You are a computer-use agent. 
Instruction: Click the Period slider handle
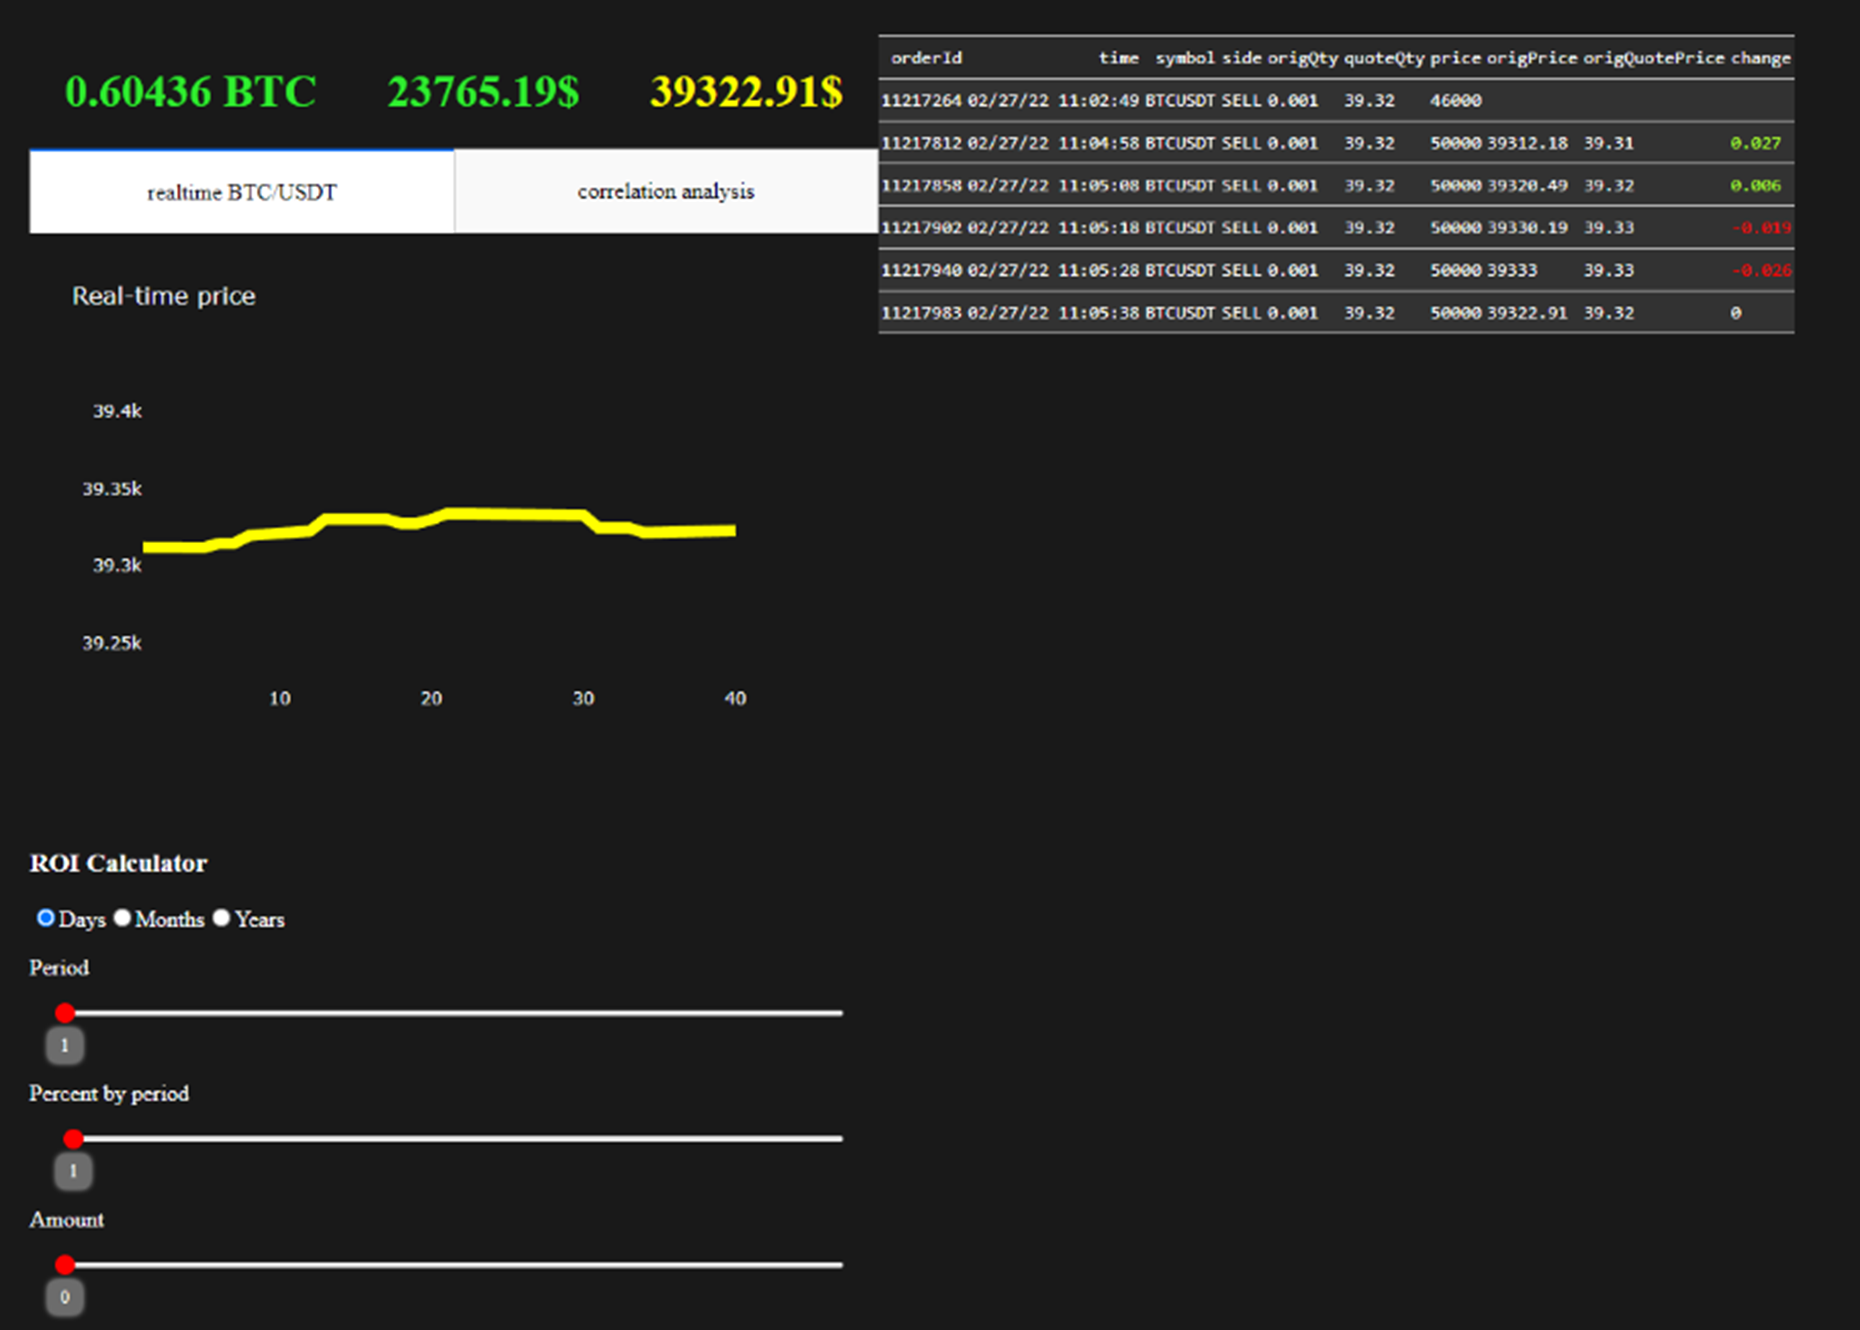(65, 1013)
